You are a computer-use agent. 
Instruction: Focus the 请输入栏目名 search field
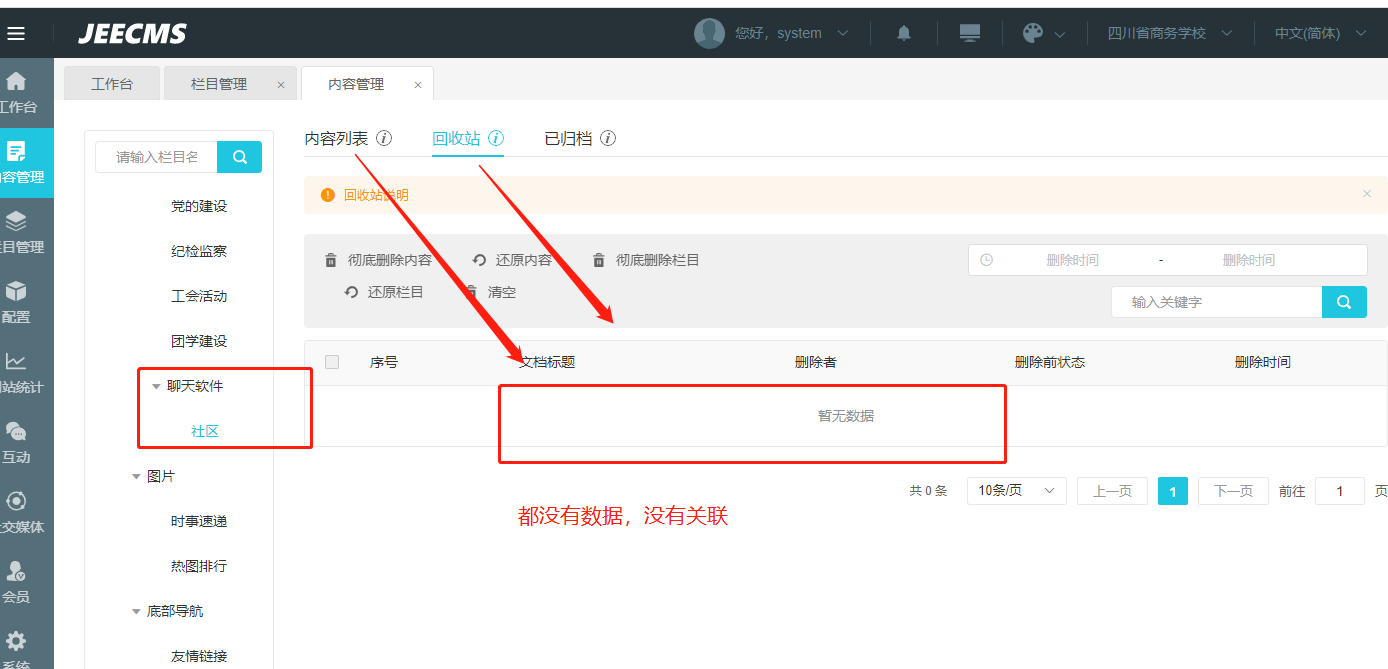[156, 157]
